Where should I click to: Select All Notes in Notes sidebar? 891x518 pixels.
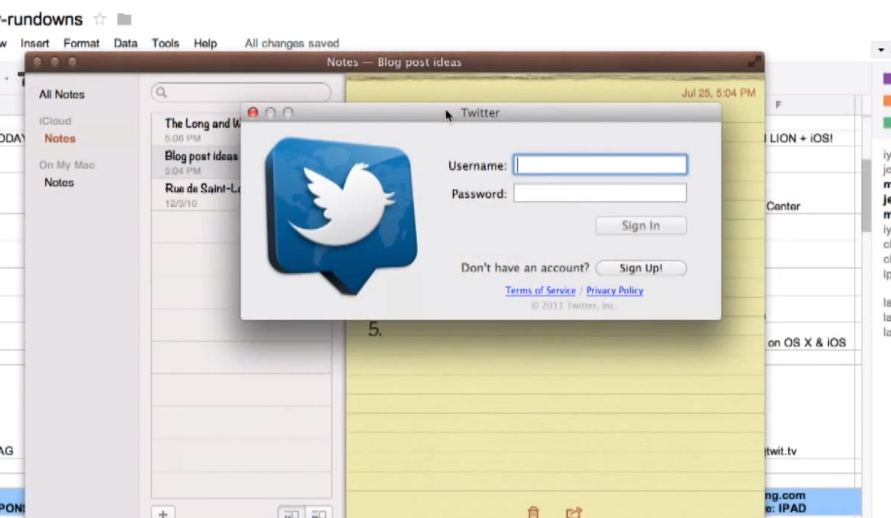point(61,94)
